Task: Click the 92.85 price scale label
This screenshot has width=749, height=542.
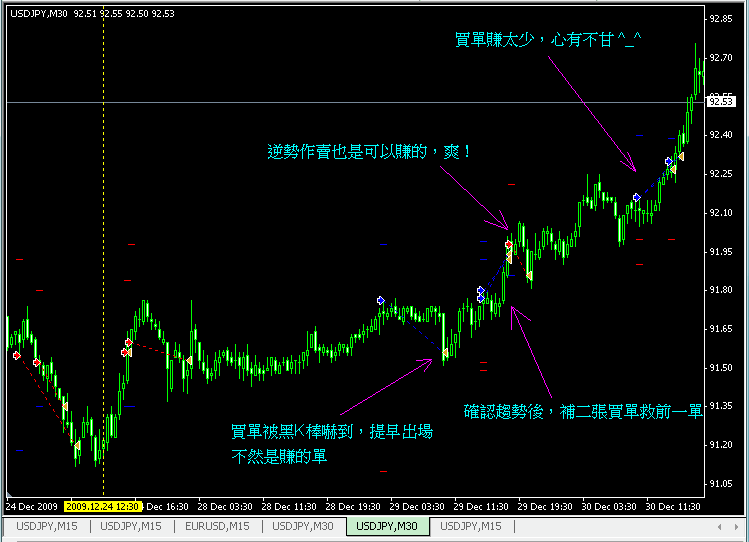Action: pos(721,19)
